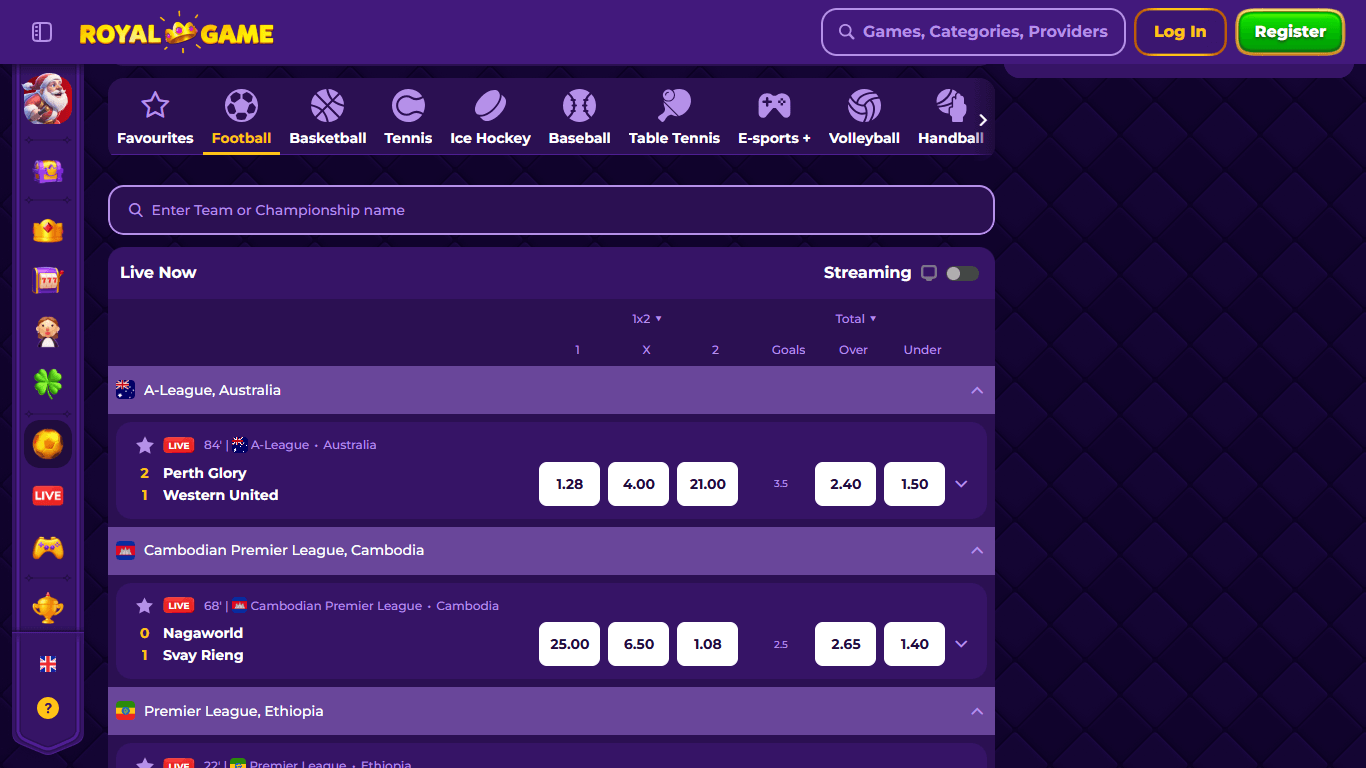The width and height of the screenshot is (1366, 768).
Task: Open the E-sports + tab
Action: (x=774, y=118)
